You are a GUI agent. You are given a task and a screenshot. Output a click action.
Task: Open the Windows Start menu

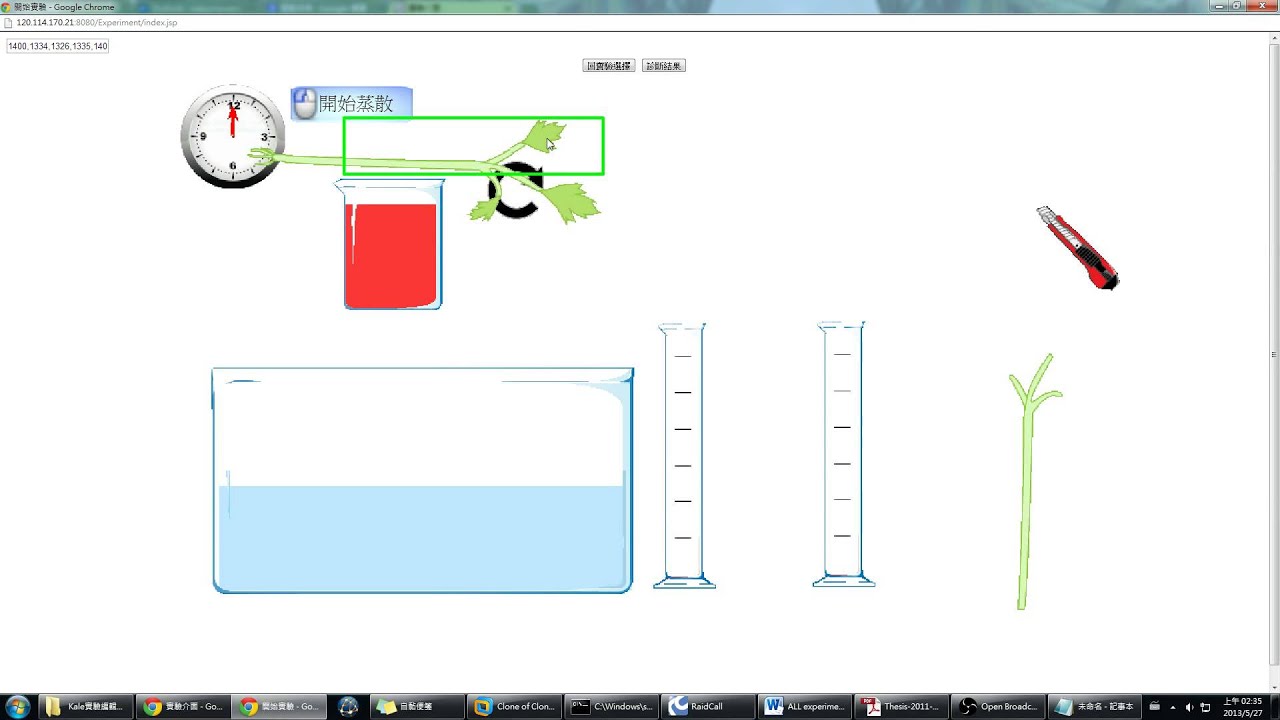[17, 707]
